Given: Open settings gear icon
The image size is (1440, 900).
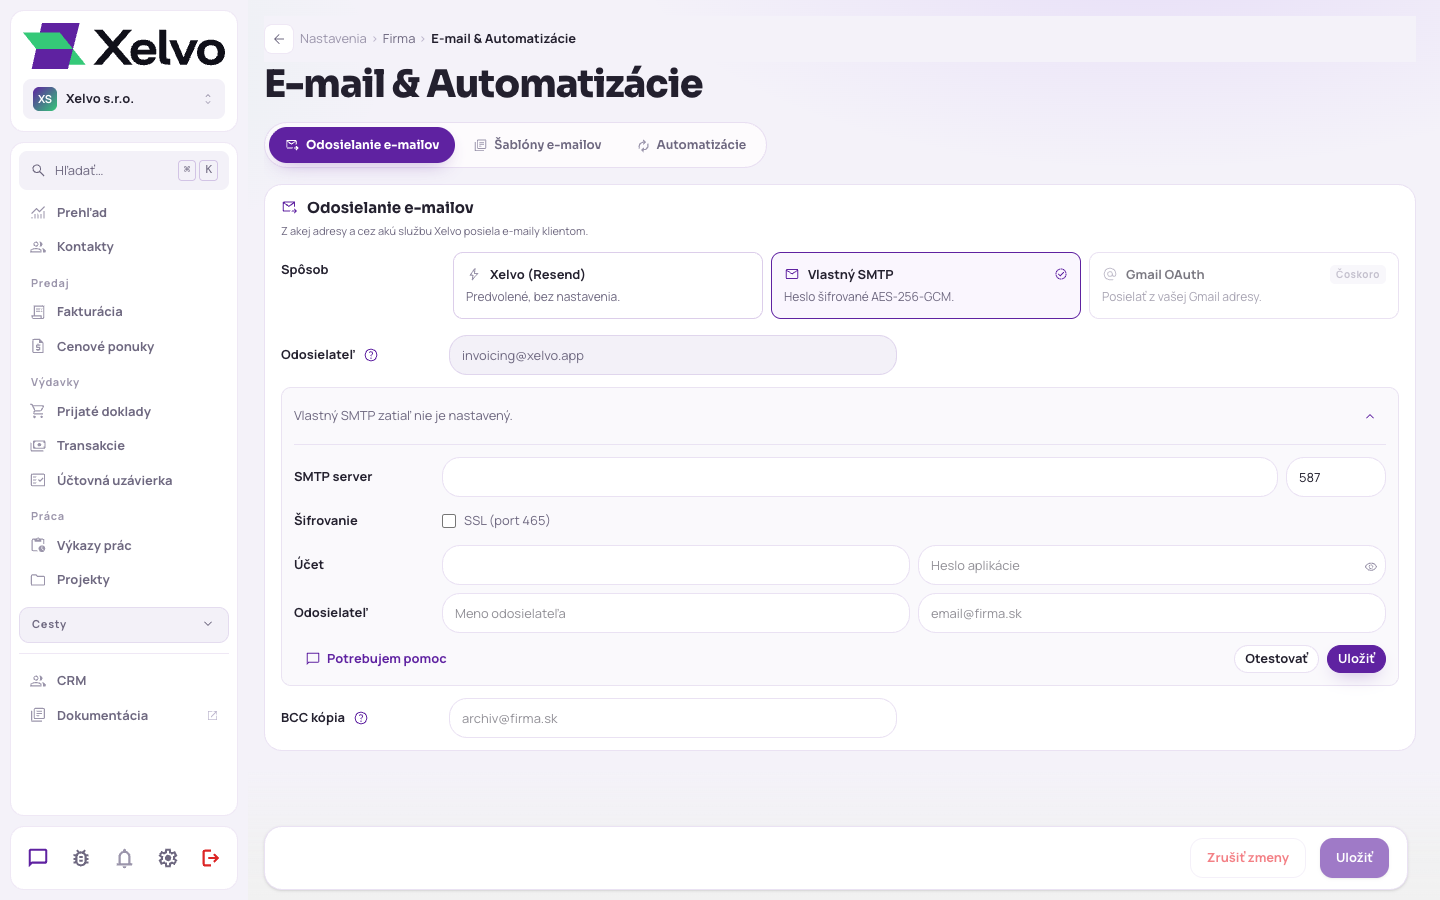Looking at the screenshot, I should click(168, 858).
